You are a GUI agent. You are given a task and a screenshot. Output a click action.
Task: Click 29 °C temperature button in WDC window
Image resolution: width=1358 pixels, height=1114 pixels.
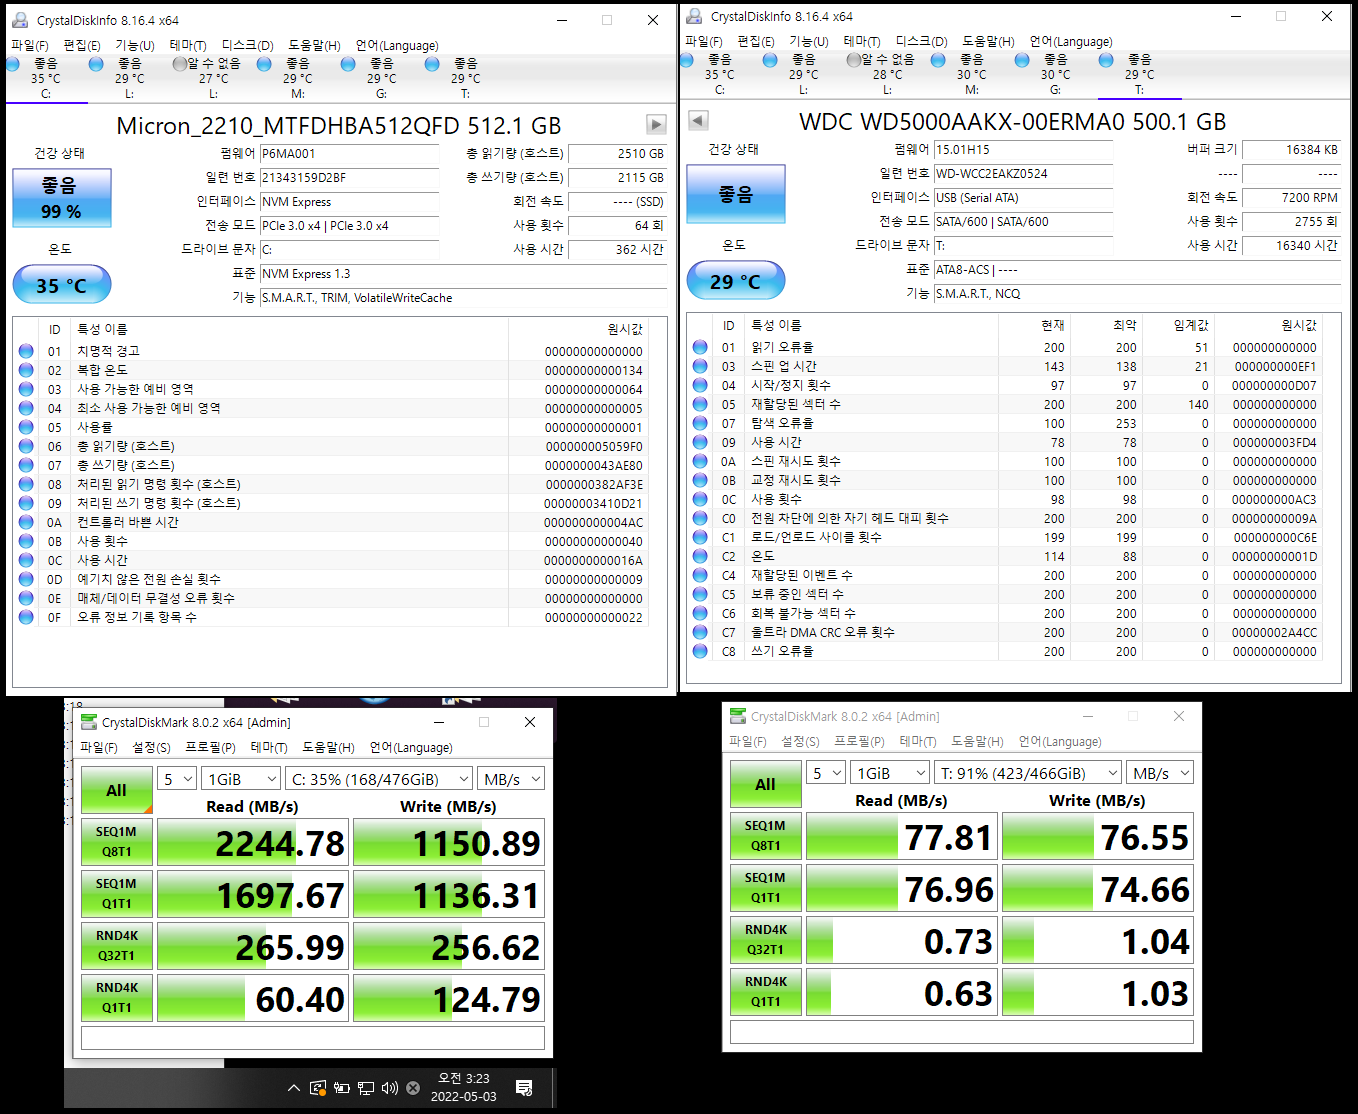pos(736,281)
